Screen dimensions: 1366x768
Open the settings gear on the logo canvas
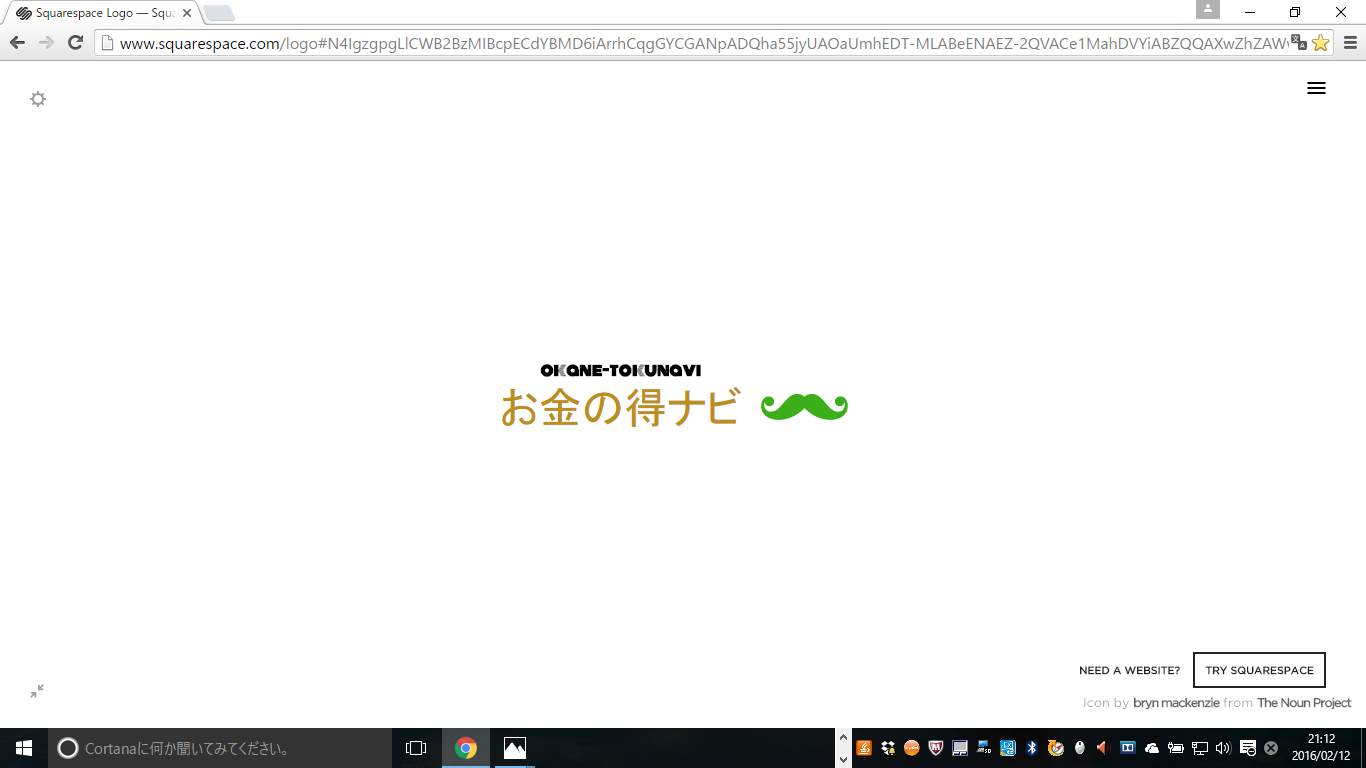tap(38, 99)
